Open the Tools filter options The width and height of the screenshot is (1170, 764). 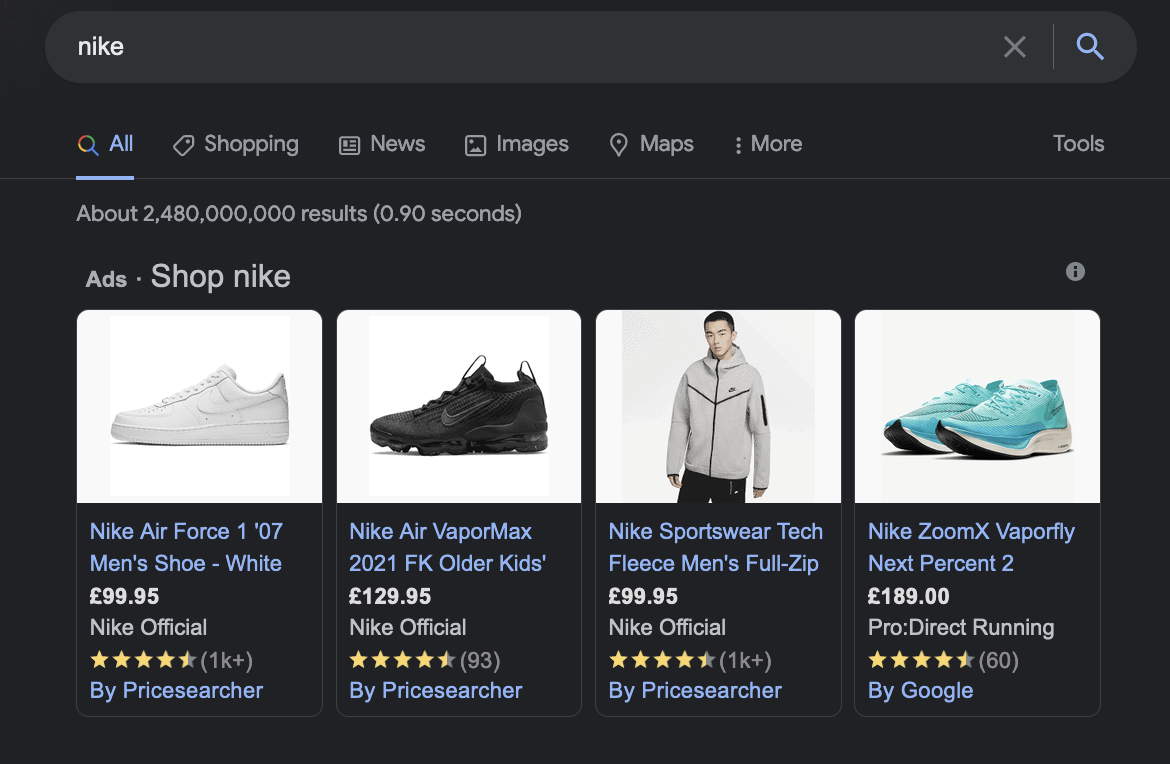[x=1078, y=143]
